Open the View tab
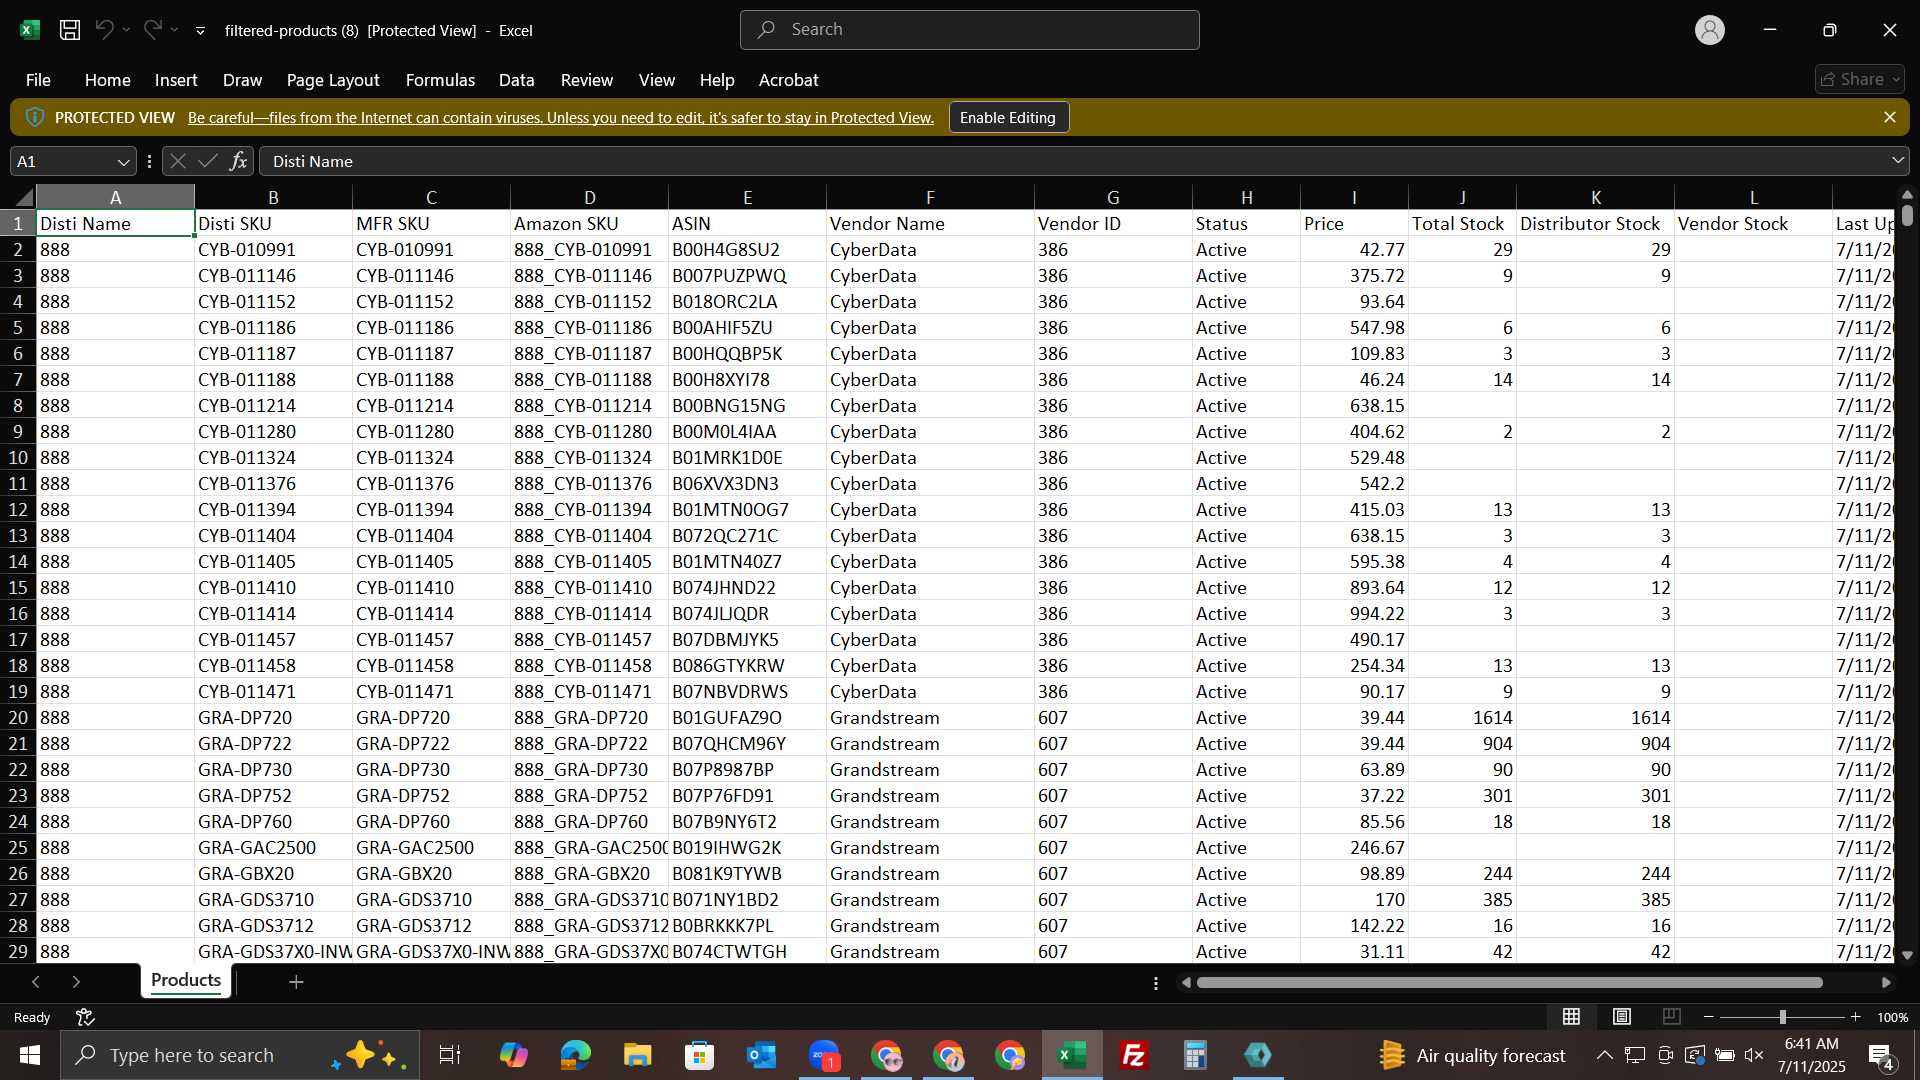Screen dimensions: 1920x1080 (657, 80)
